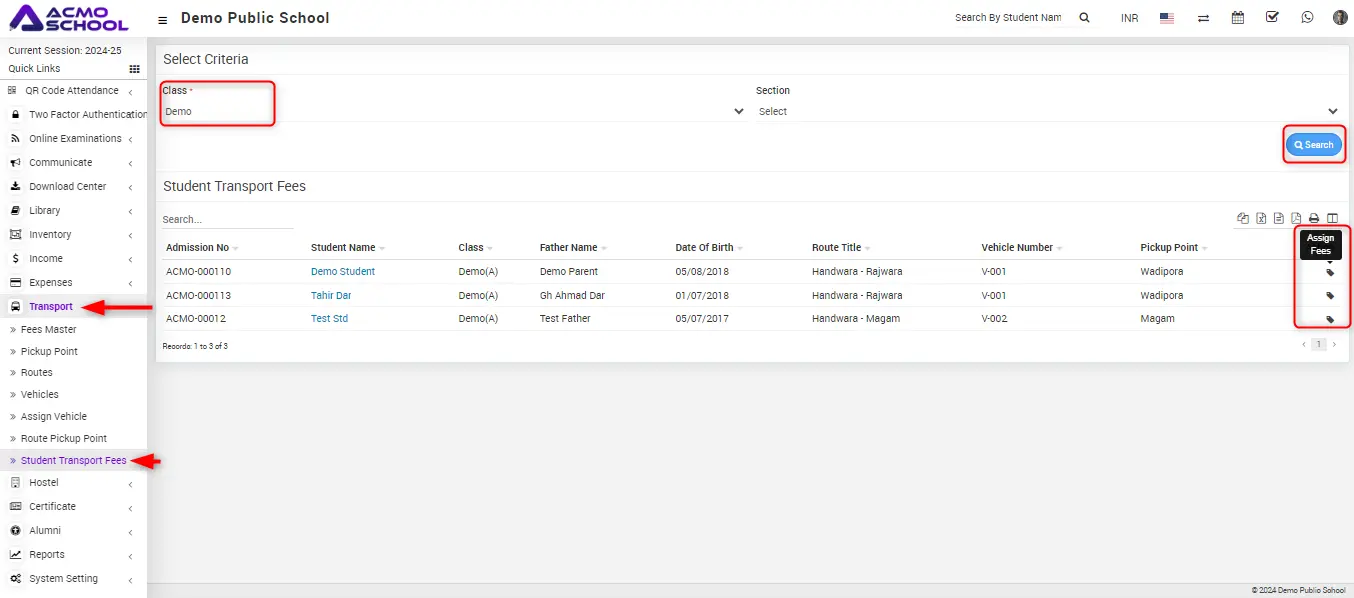Viewport: 1354px width, 598px height.
Task: Open the task checklist icon in header
Action: click(1272, 17)
